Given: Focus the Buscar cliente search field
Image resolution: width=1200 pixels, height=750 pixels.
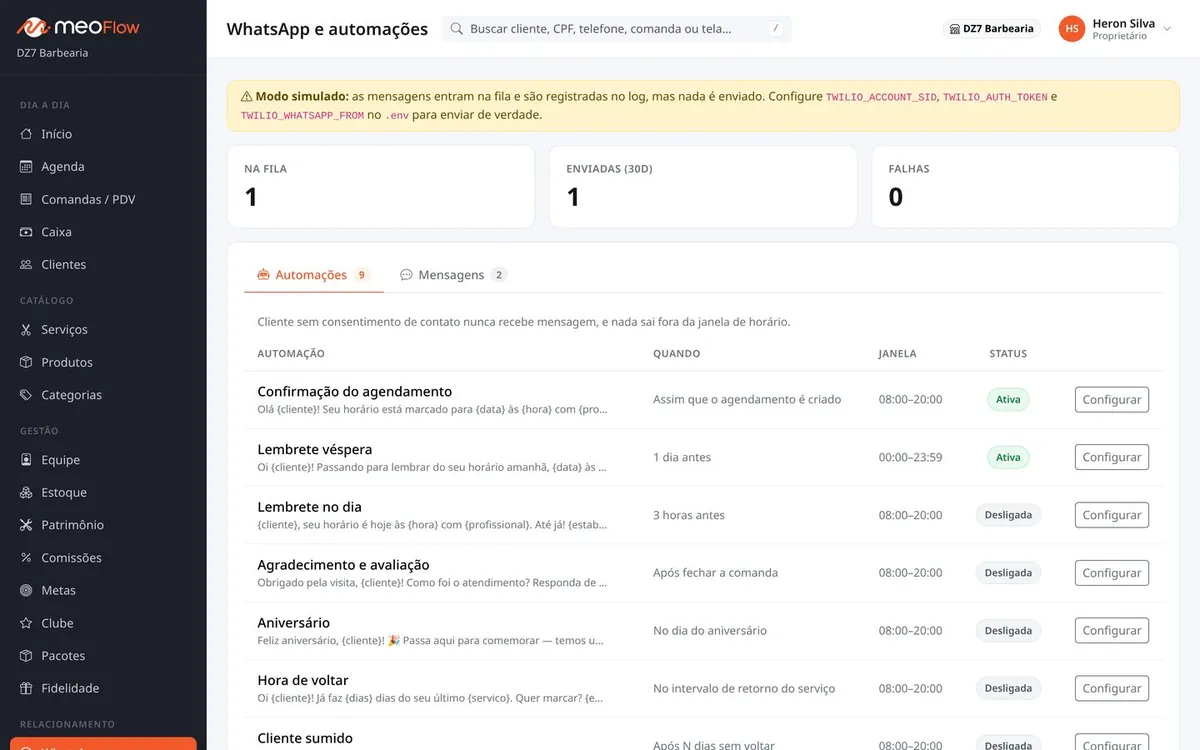Looking at the screenshot, I should [x=616, y=29].
